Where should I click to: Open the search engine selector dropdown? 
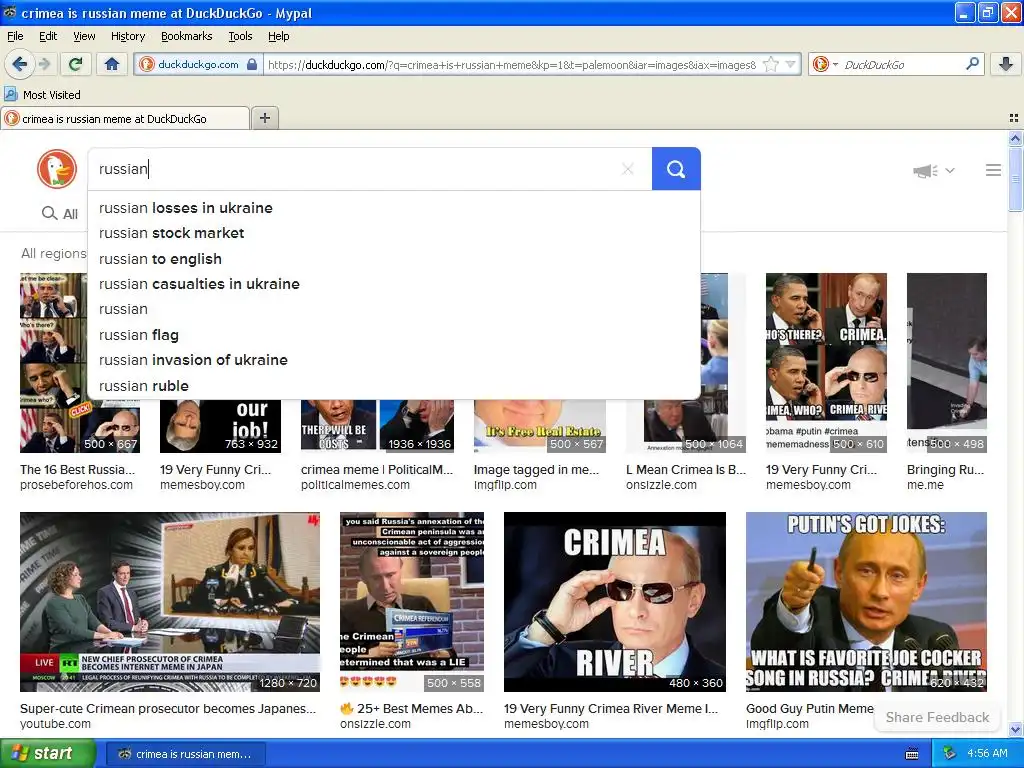(825, 64)
